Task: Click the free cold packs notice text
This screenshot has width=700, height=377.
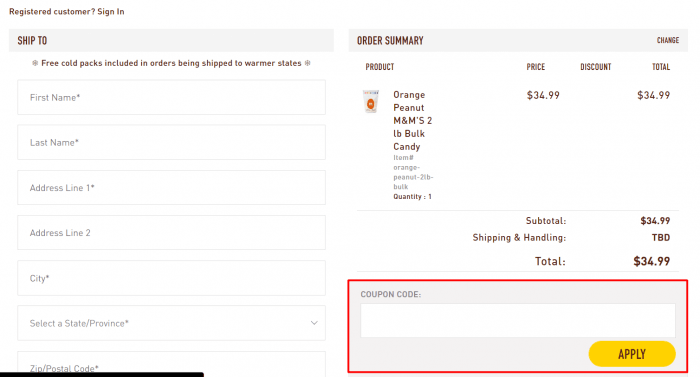Action: (171, 63)
